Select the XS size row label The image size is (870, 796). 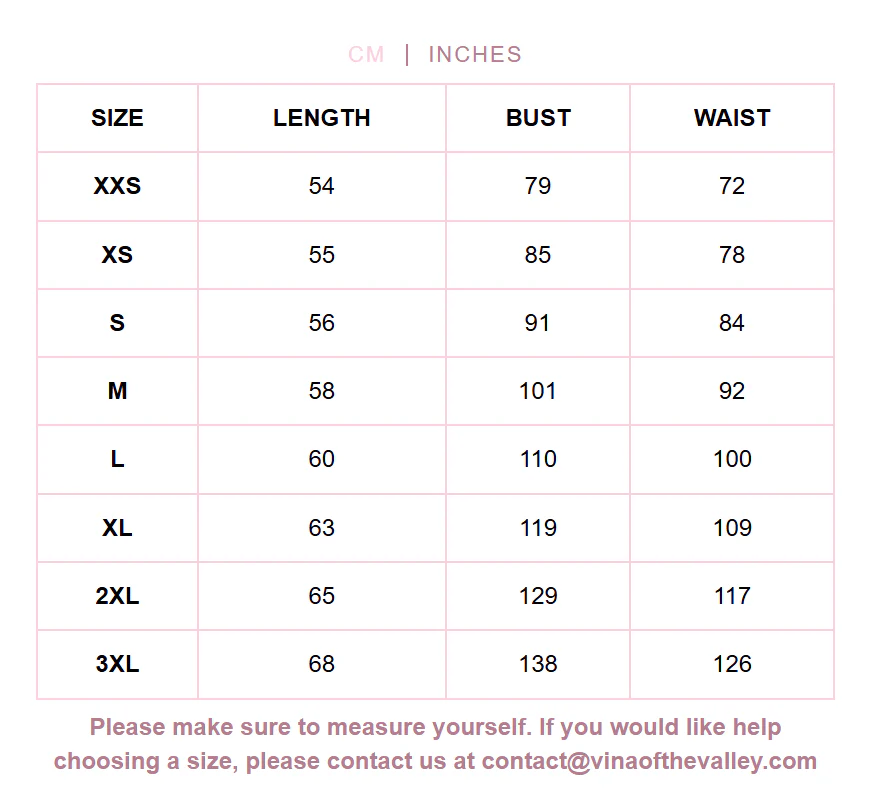117,255
